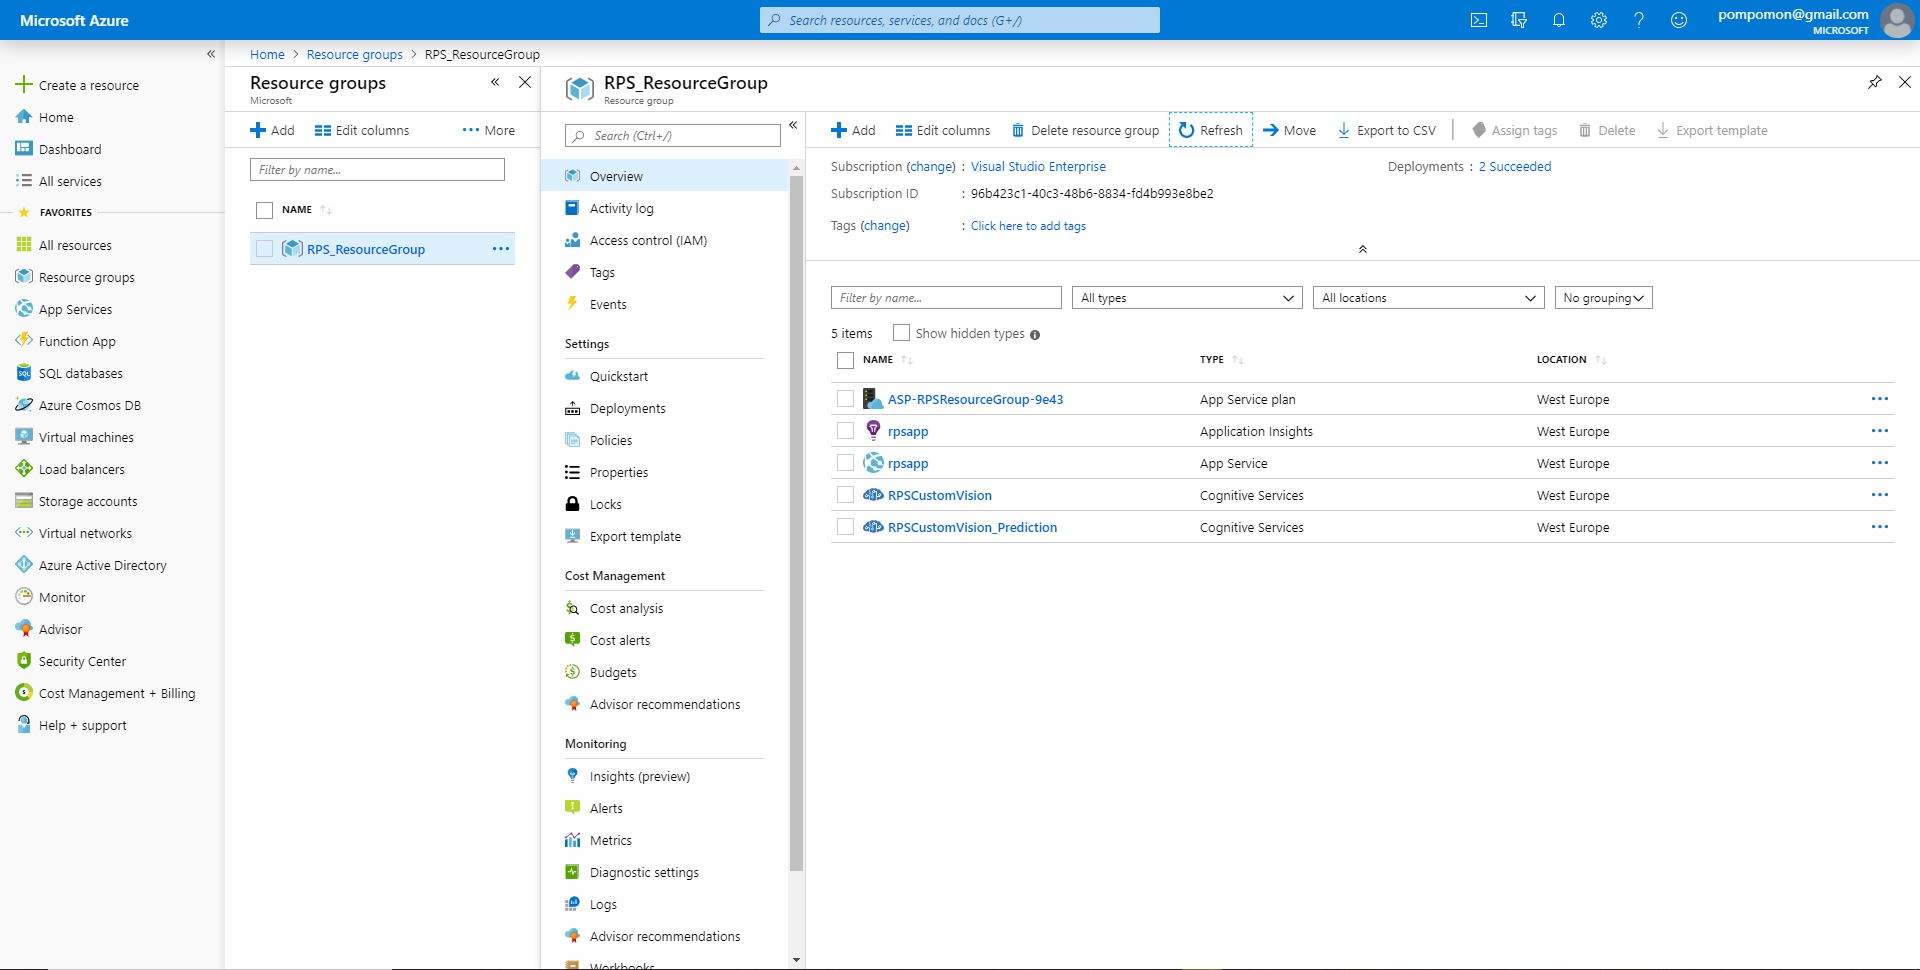The image size is (1920, 970).
Task: Open Visual Studio Enterprise subscription link
Action: coord(1038,166)
